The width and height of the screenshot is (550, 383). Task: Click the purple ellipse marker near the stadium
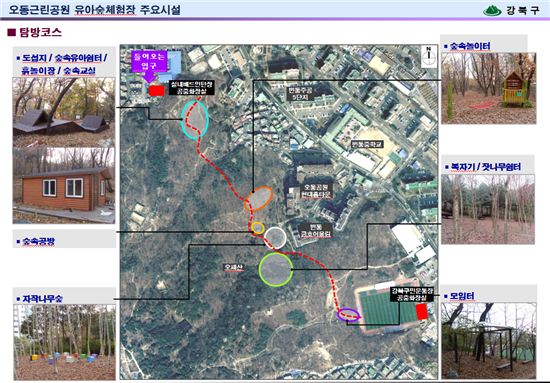[348, 315]
